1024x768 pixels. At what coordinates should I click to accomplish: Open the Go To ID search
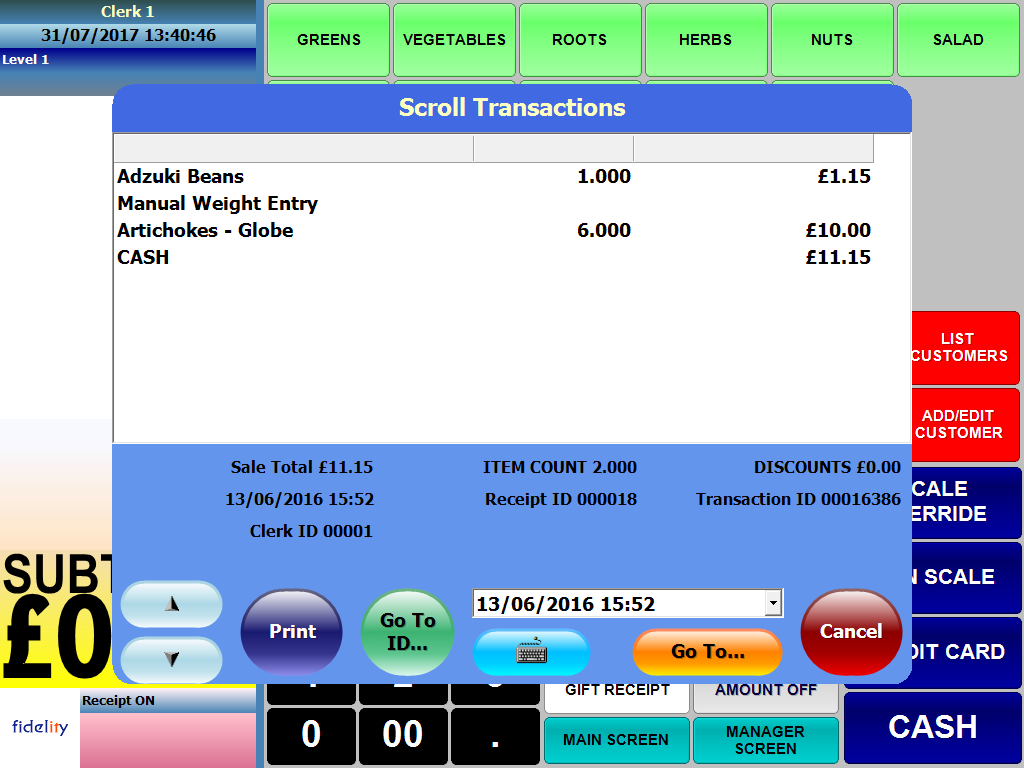pos(407,631)
